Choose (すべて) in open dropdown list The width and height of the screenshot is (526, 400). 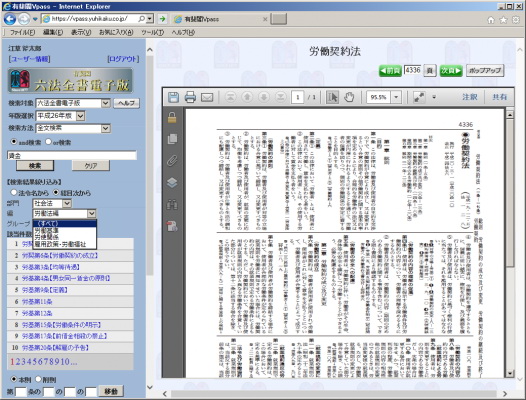(x=65, y=223)
